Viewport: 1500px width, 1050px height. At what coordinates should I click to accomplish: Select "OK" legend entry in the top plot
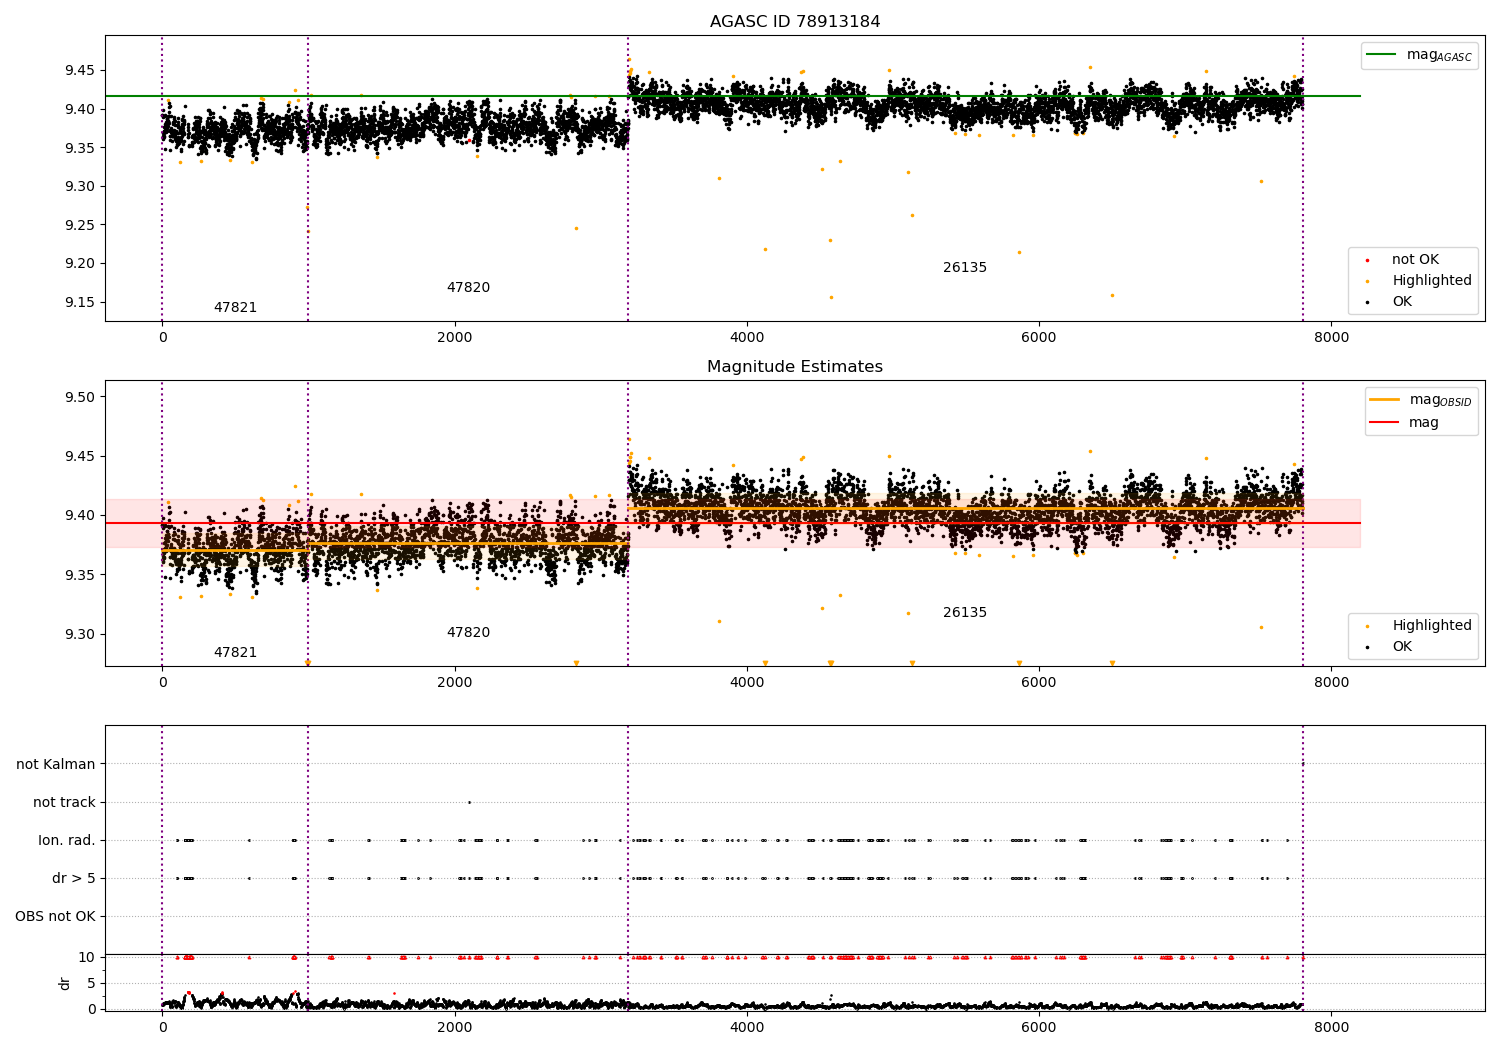pyautogui.click(x=1402, y=302)
